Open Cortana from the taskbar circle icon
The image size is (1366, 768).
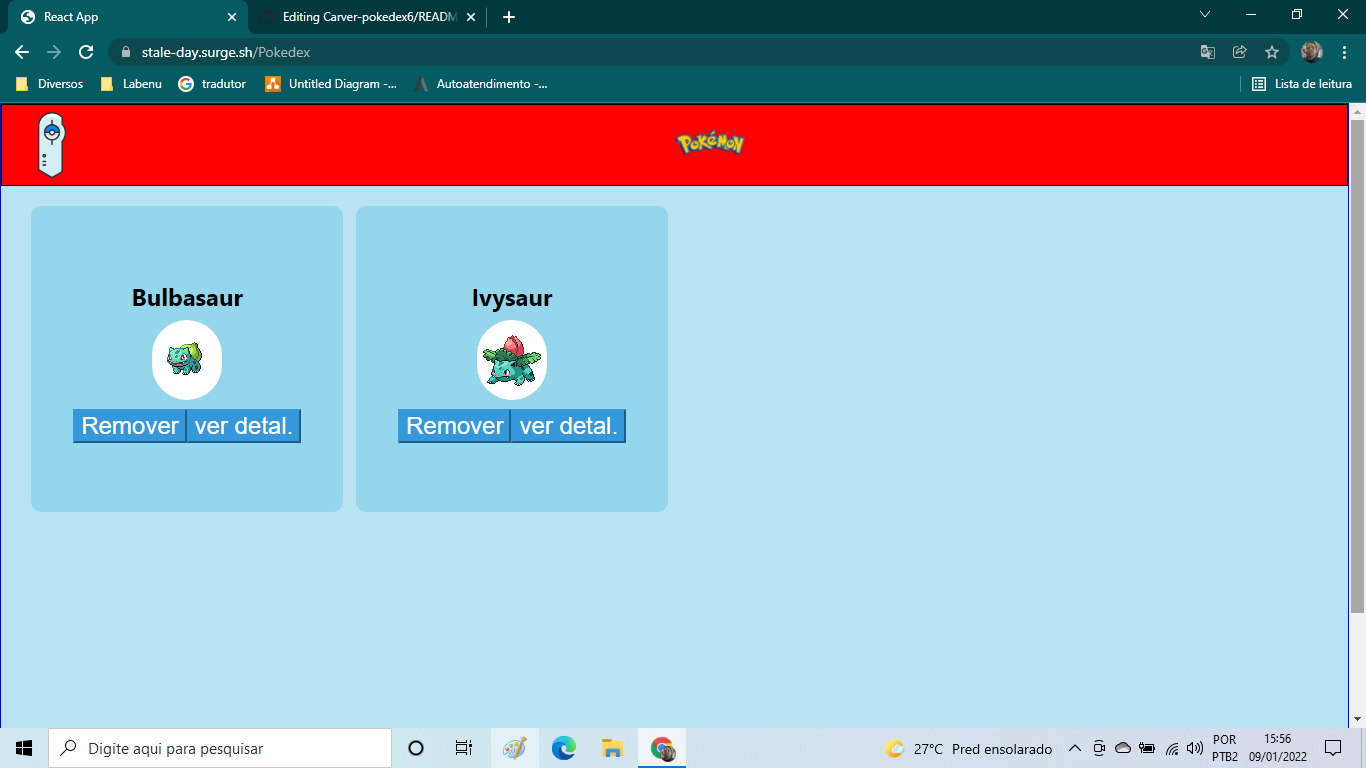[416, 748]
